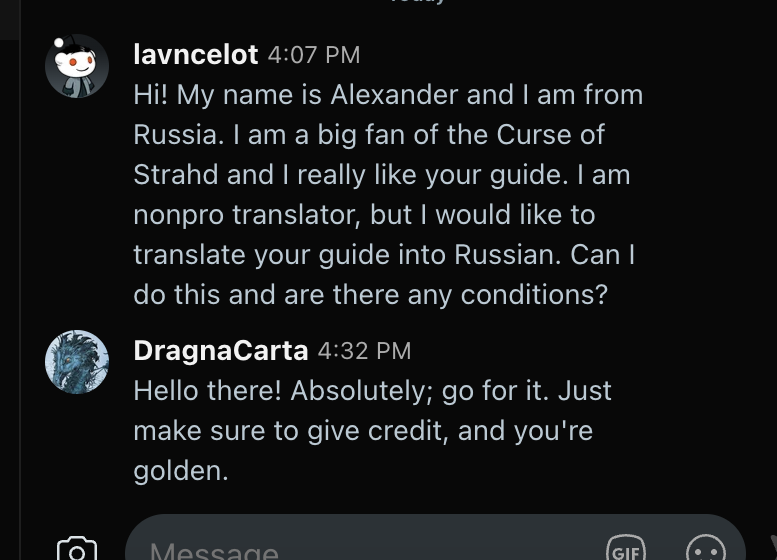The width and height of the screenshot is (777, 560).
Task: Click the 4:07 PM timestamp
Action: (314, 55)
